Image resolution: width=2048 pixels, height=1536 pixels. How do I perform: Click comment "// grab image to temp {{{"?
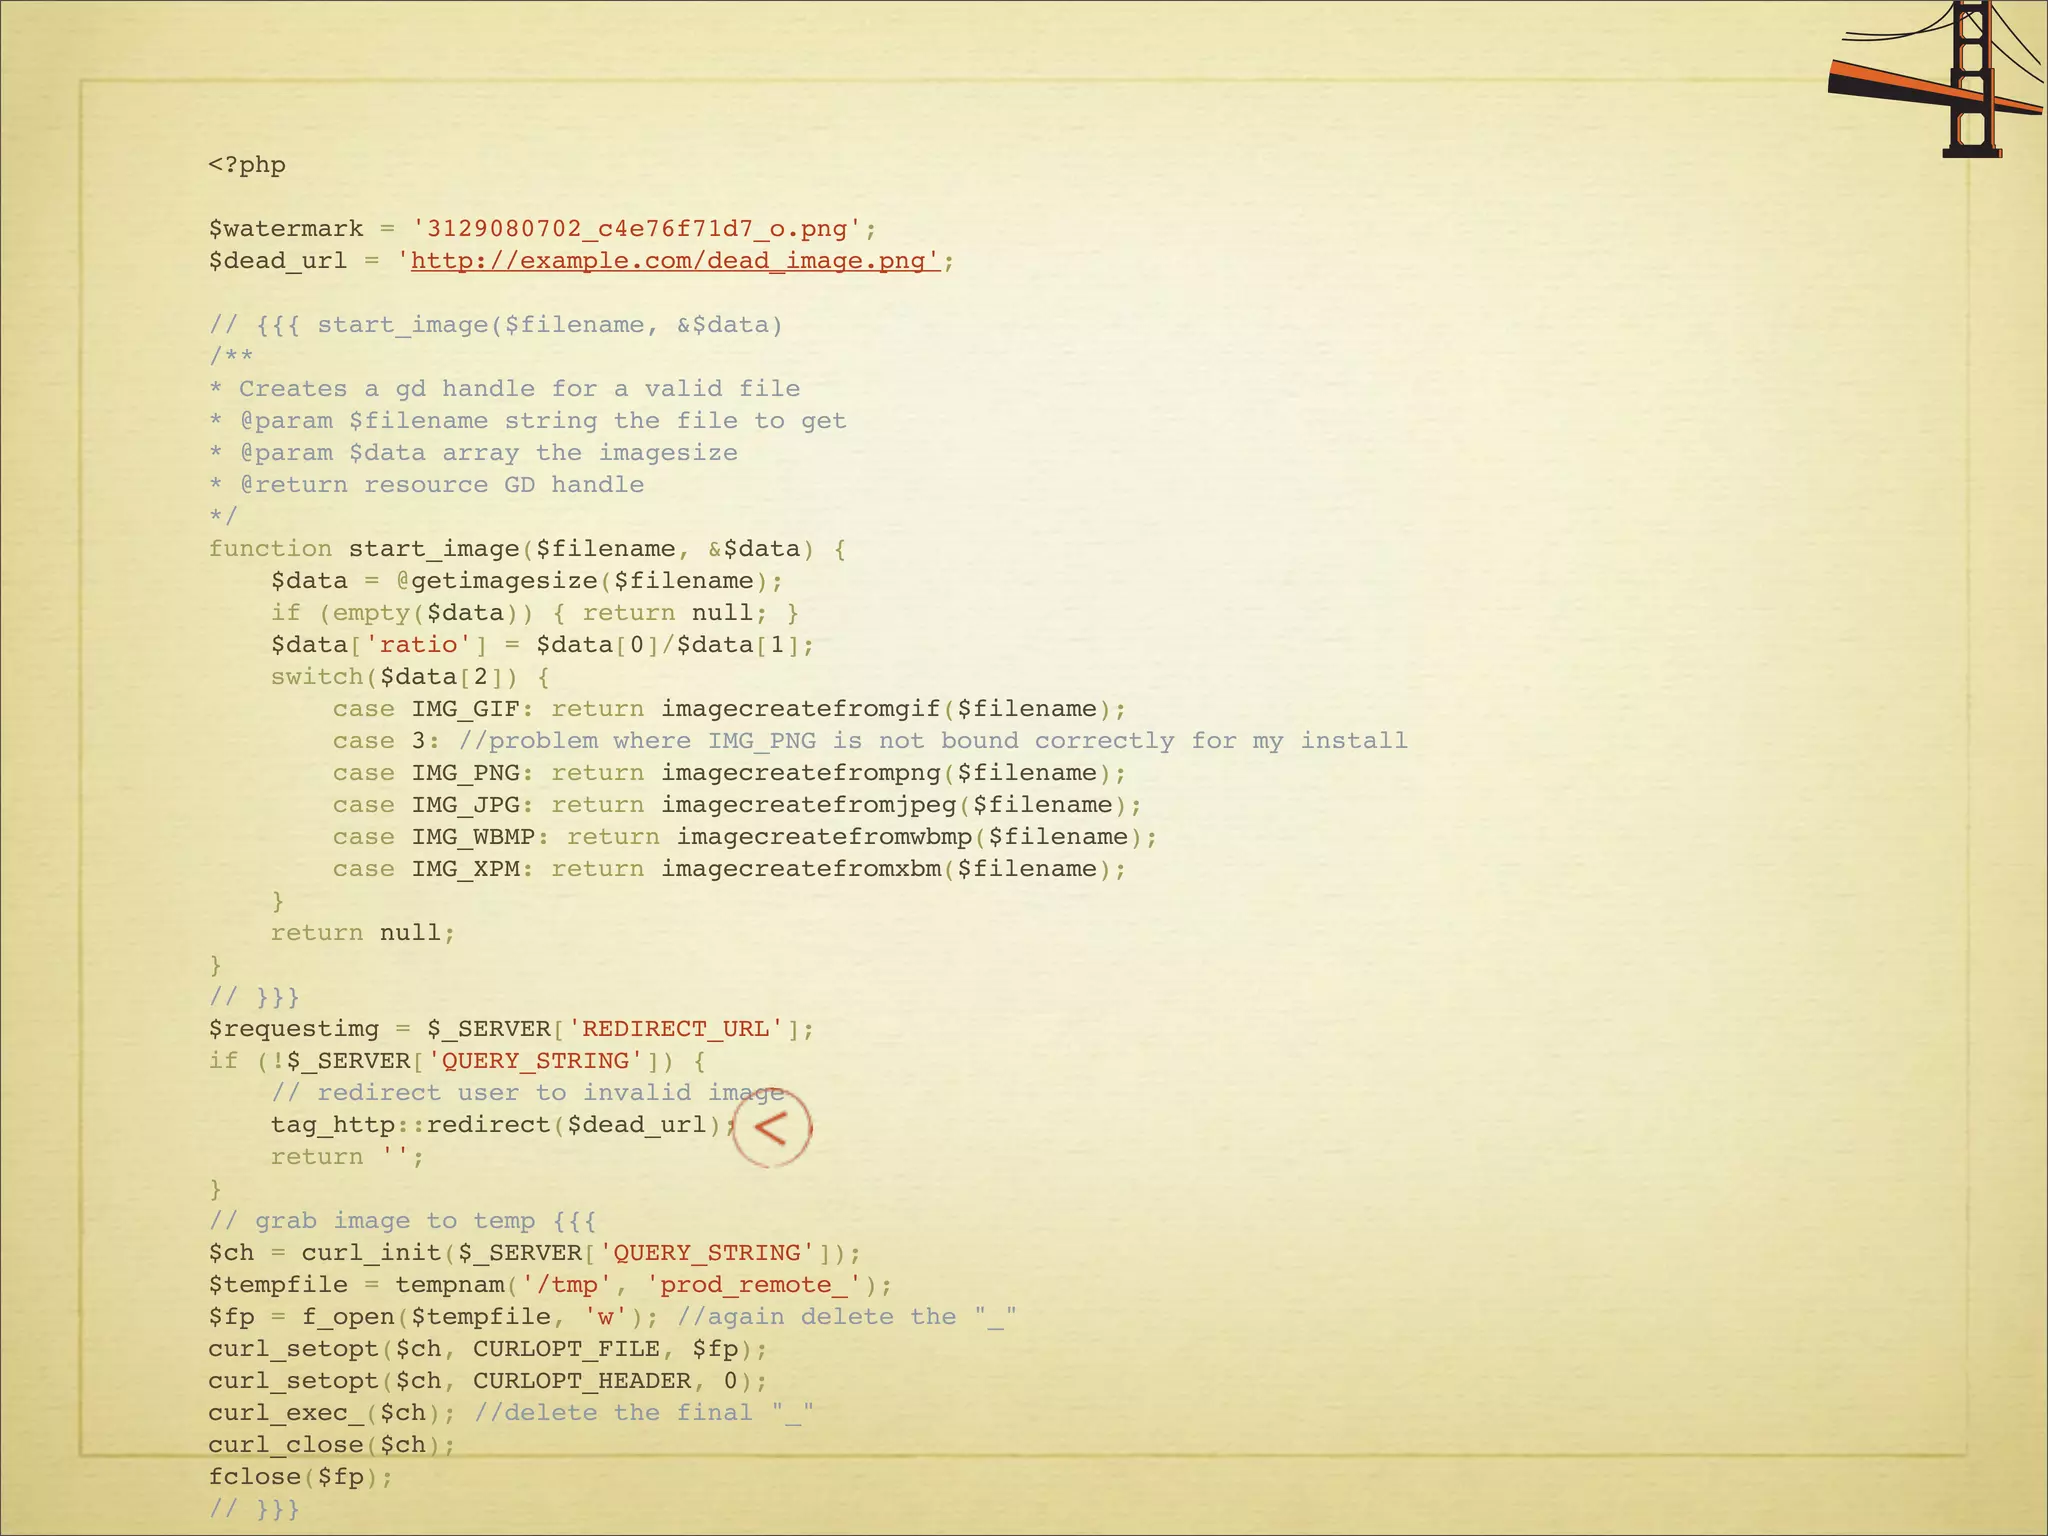[403, 1221]
